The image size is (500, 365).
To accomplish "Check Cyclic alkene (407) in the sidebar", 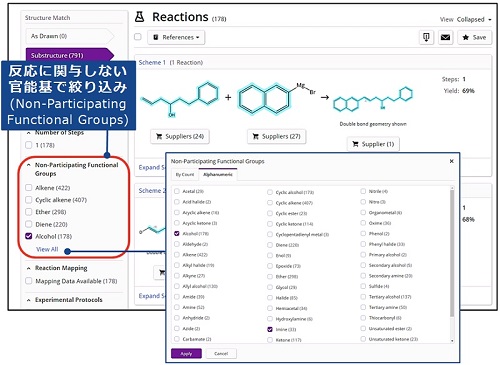I will click(29, 200).
